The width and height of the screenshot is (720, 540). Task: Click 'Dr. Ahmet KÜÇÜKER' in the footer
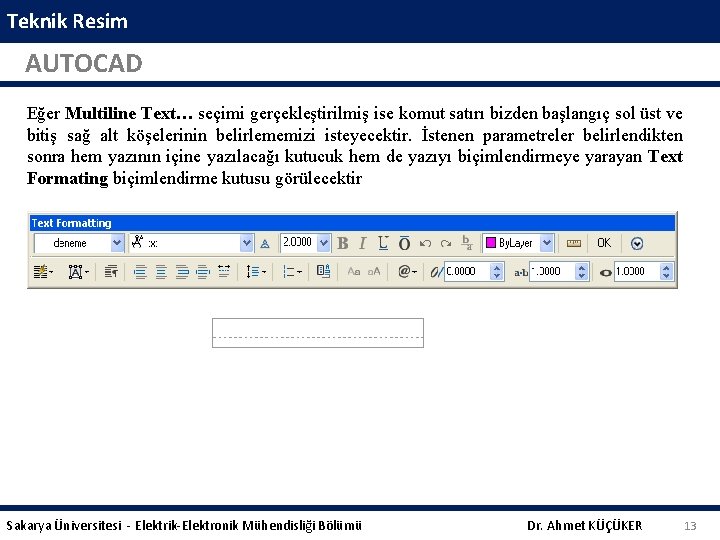585,525
